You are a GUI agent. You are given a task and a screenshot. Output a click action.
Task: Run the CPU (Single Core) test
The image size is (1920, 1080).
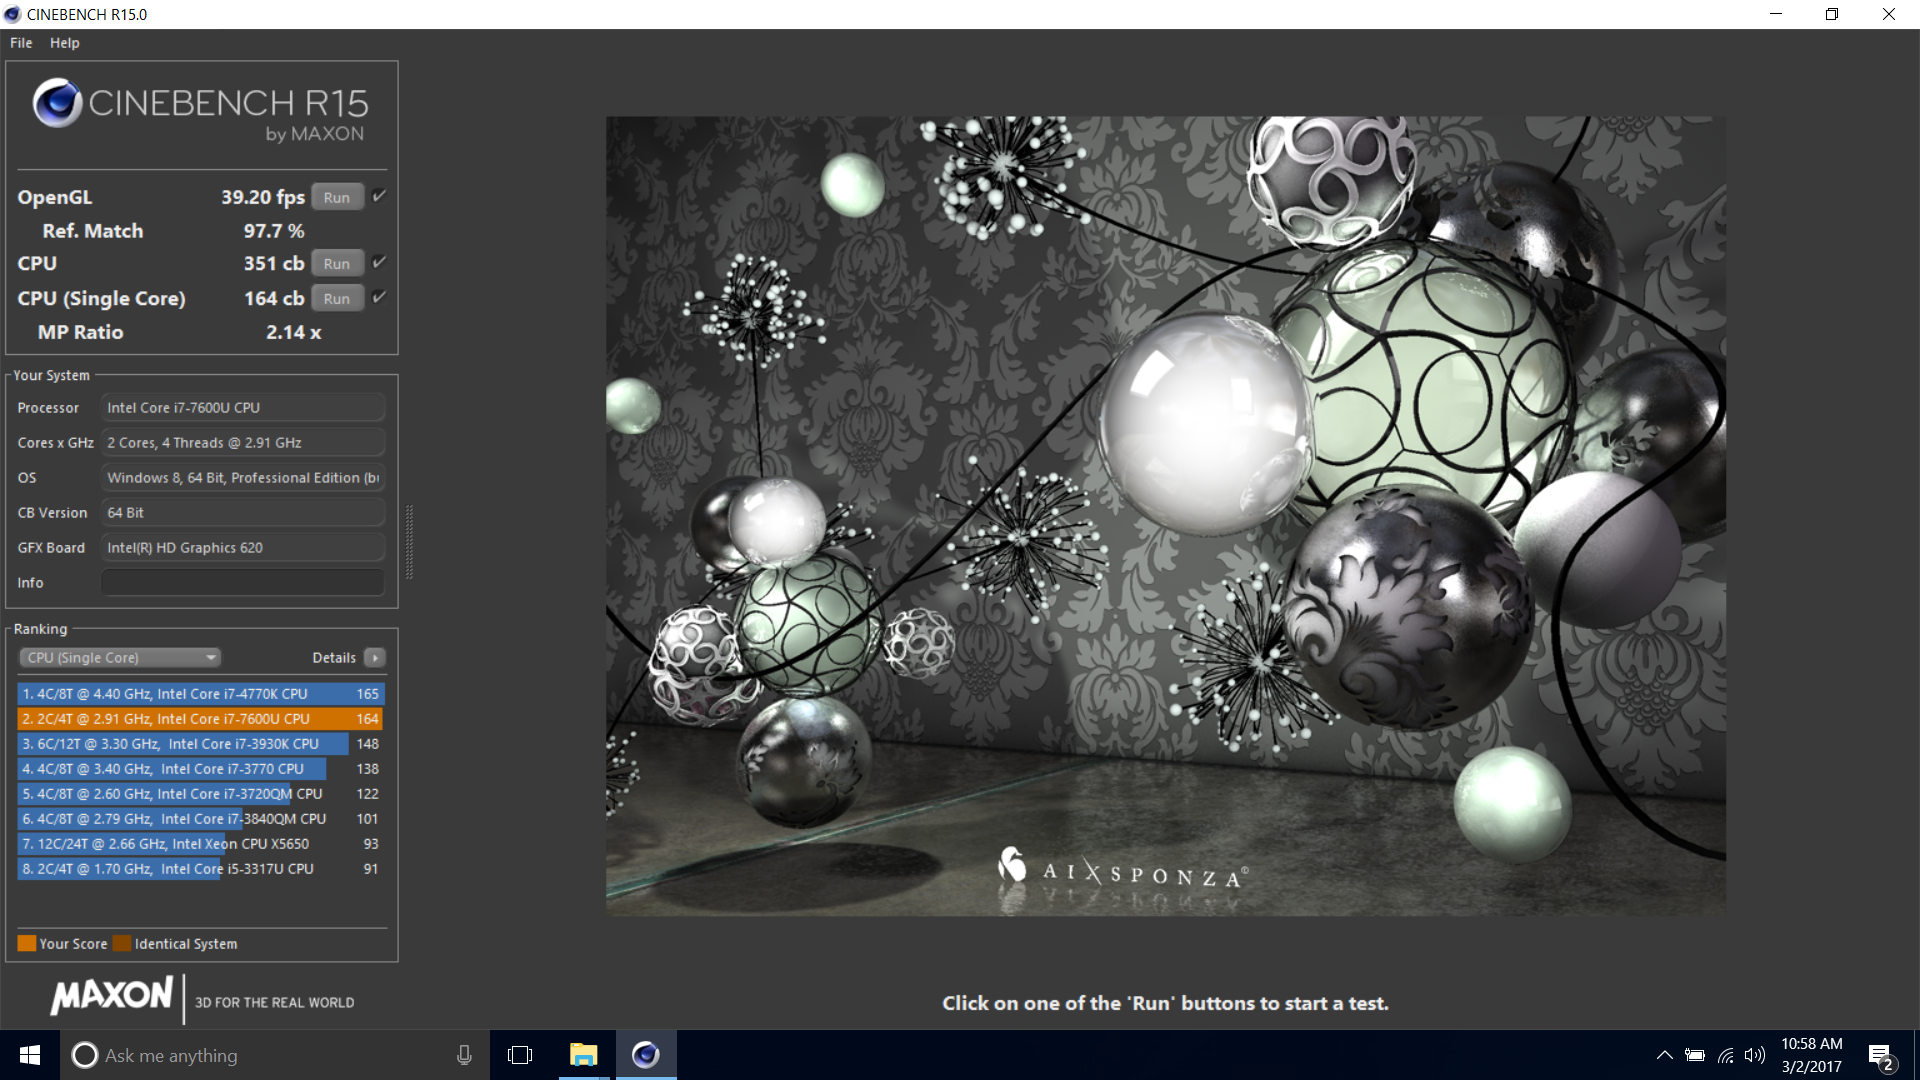pyautogui.click(x=337, y=298)
